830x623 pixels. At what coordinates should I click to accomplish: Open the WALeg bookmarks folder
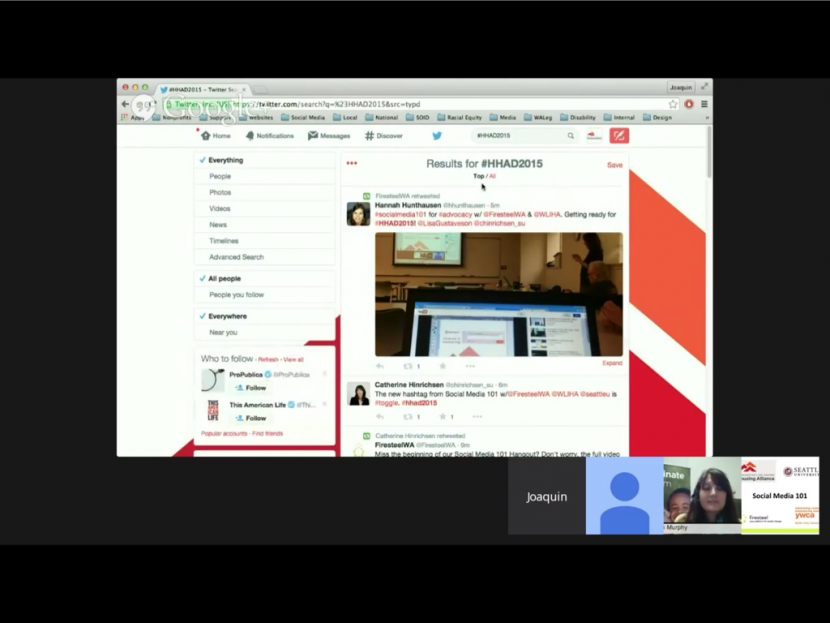point(538,118)
